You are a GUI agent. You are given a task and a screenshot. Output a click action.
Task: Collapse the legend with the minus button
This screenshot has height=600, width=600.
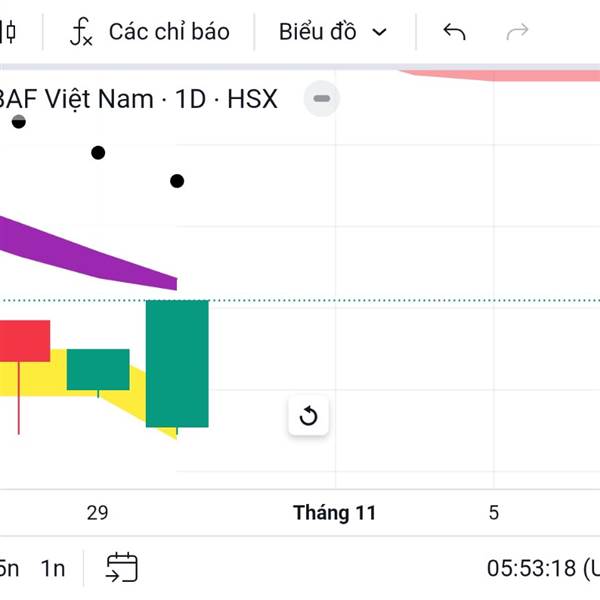click(x=322, y=99)
